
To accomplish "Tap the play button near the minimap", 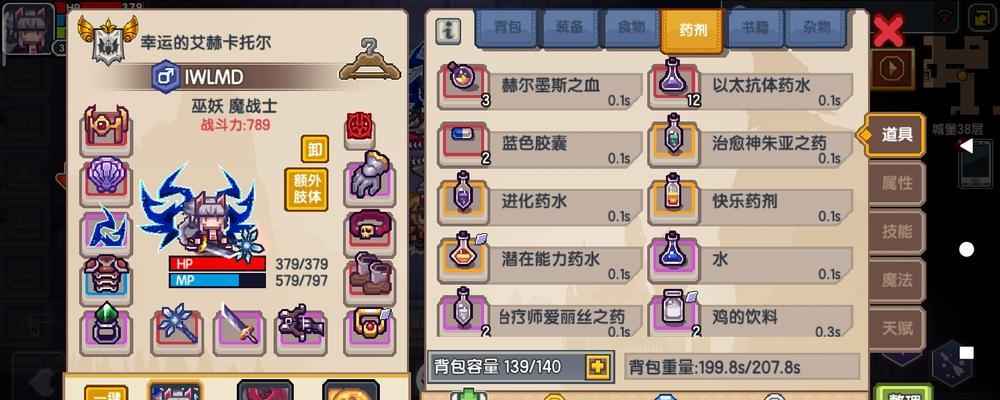I will tap(893, 68).
